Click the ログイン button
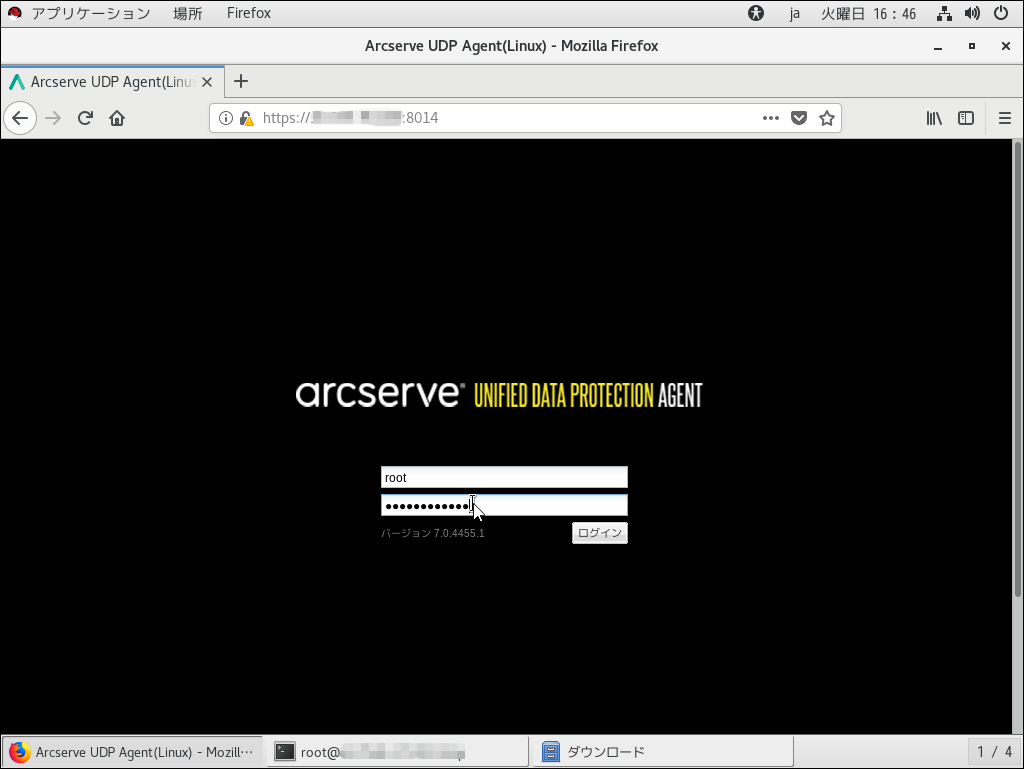The height and width of the screenshot is (769, 1024). [600, 533]
